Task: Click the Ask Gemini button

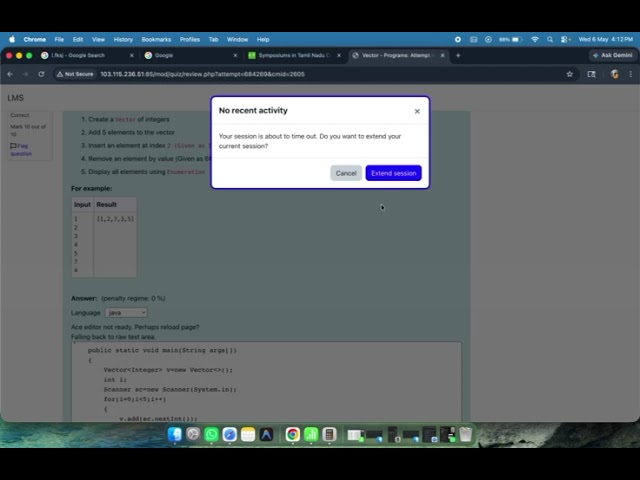Action: click(612, 55)
